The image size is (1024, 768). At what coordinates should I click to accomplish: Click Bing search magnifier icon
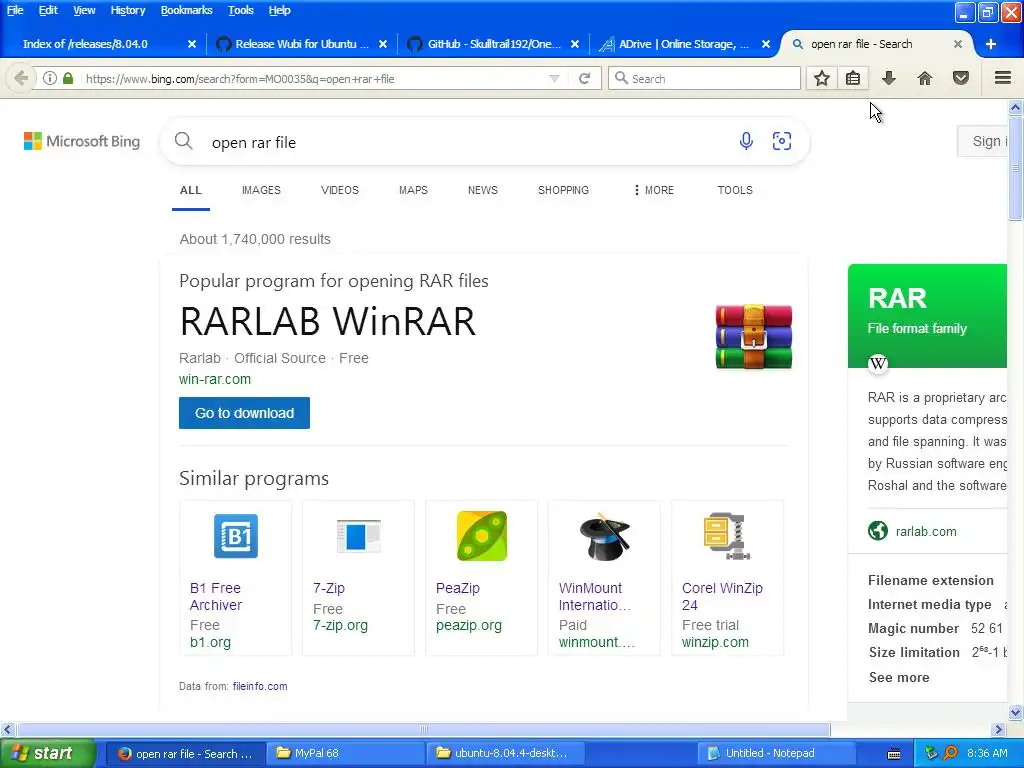click(x=184, y=141)
